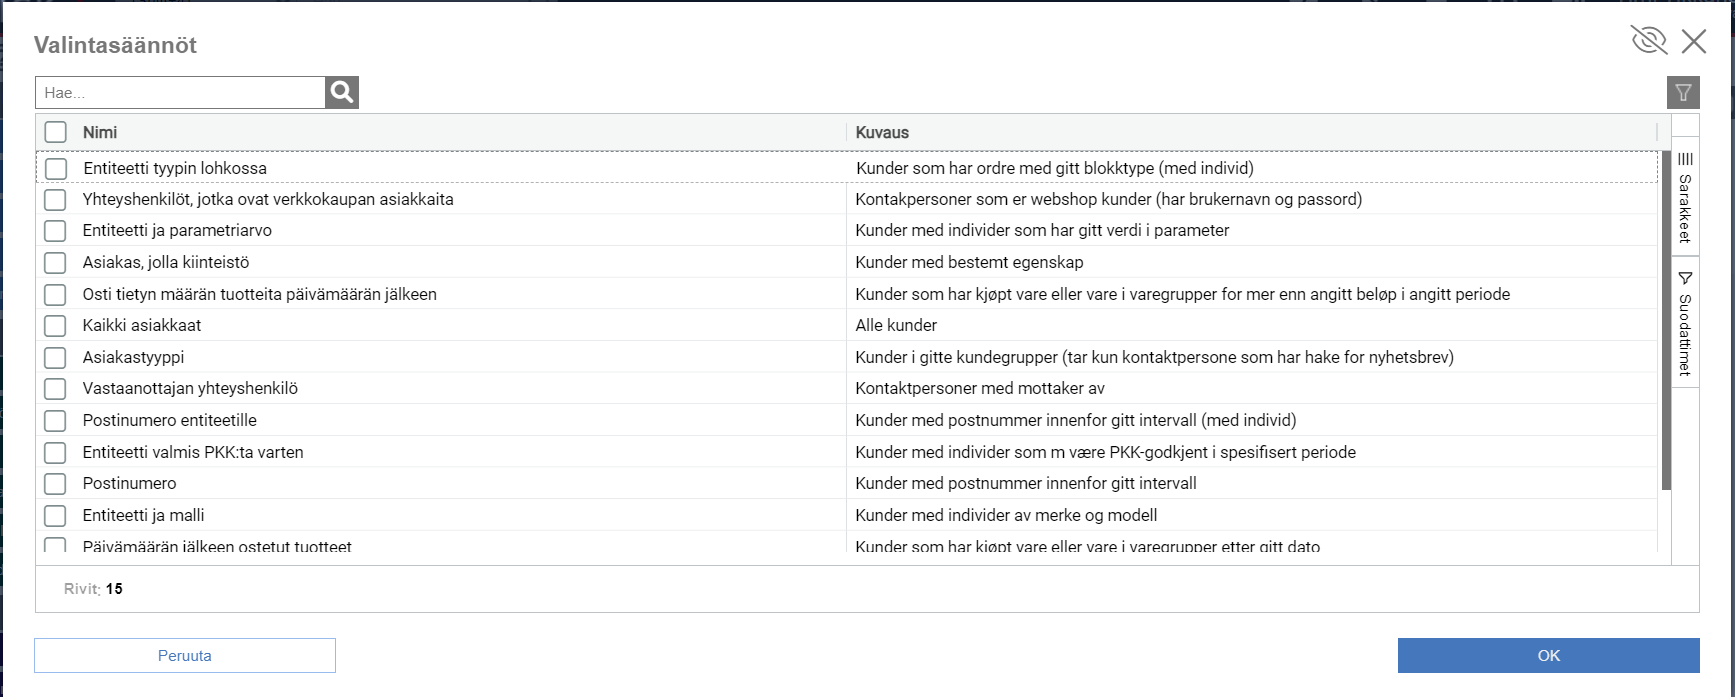
Task: Click the vertical scrollbar of the list
Action: [x=1666, y=320]
